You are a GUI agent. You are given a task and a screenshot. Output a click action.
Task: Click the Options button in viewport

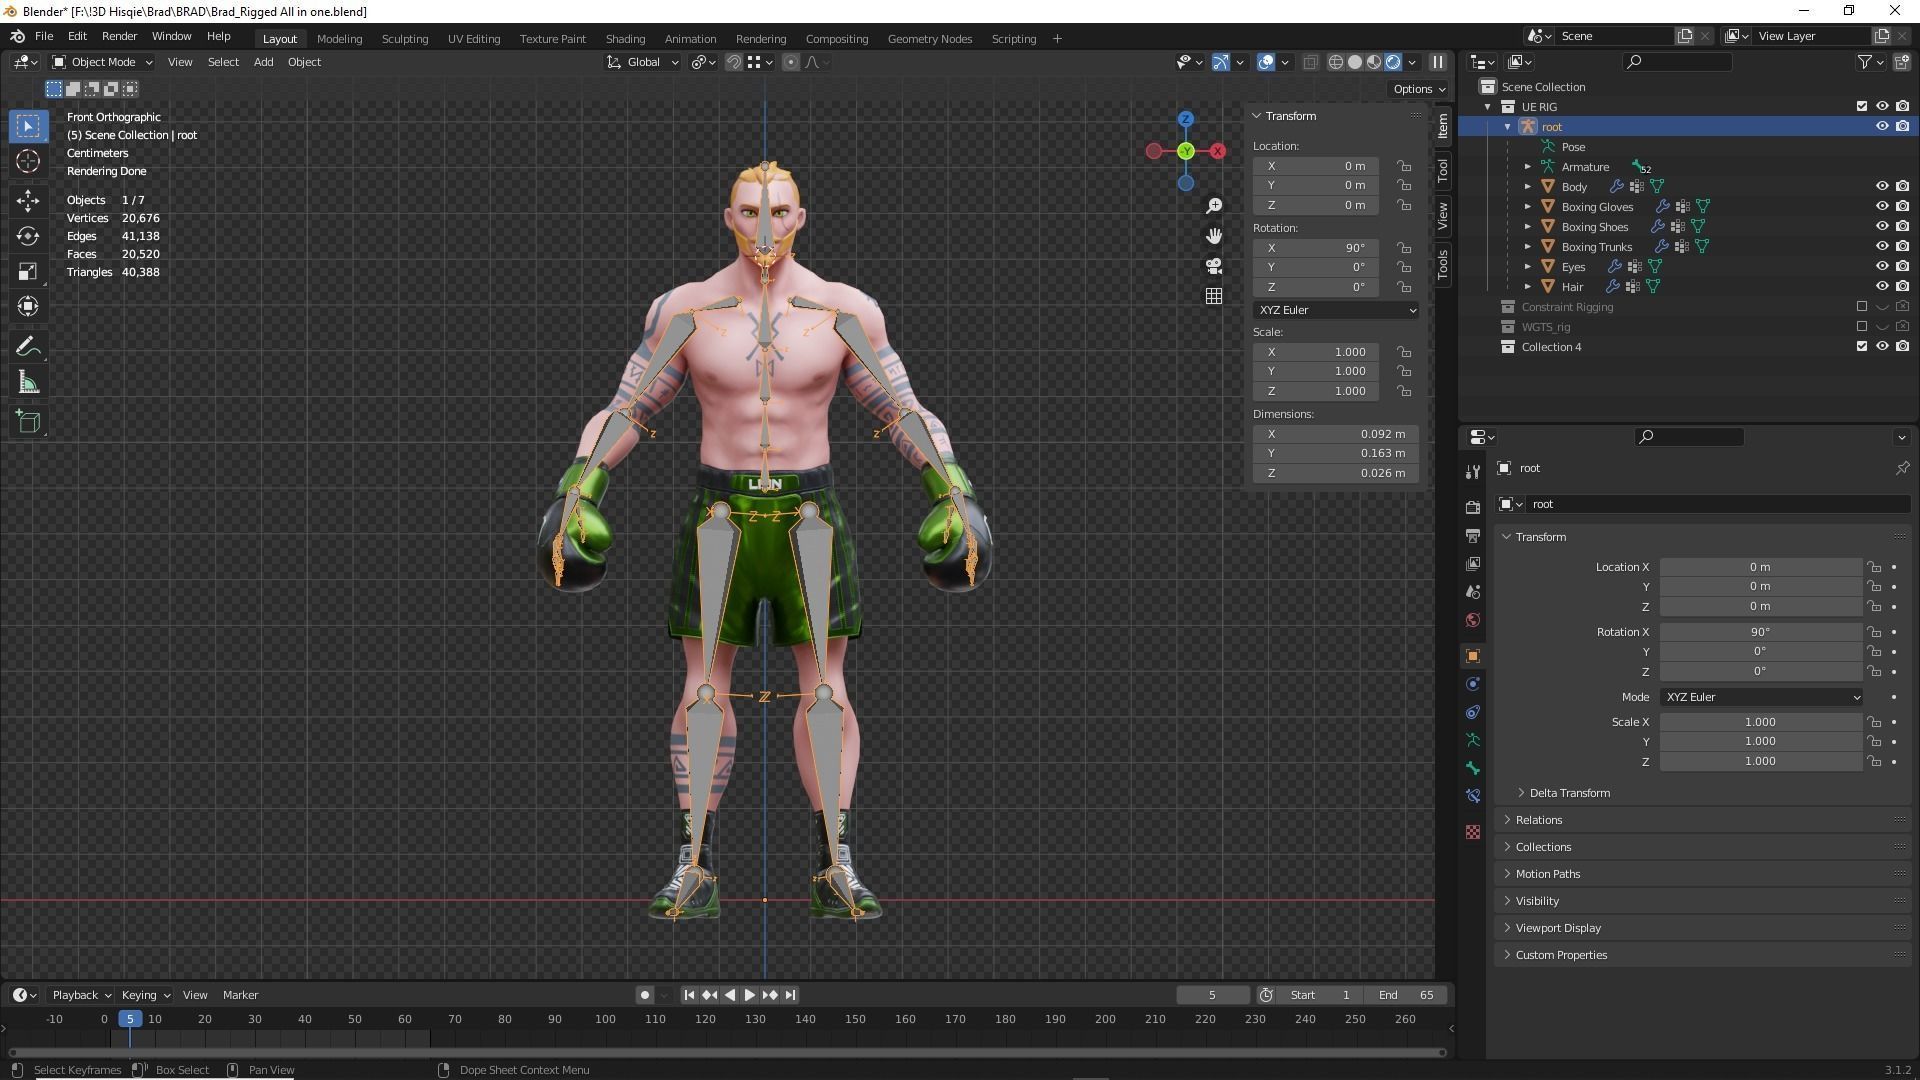coord(1418,89)
